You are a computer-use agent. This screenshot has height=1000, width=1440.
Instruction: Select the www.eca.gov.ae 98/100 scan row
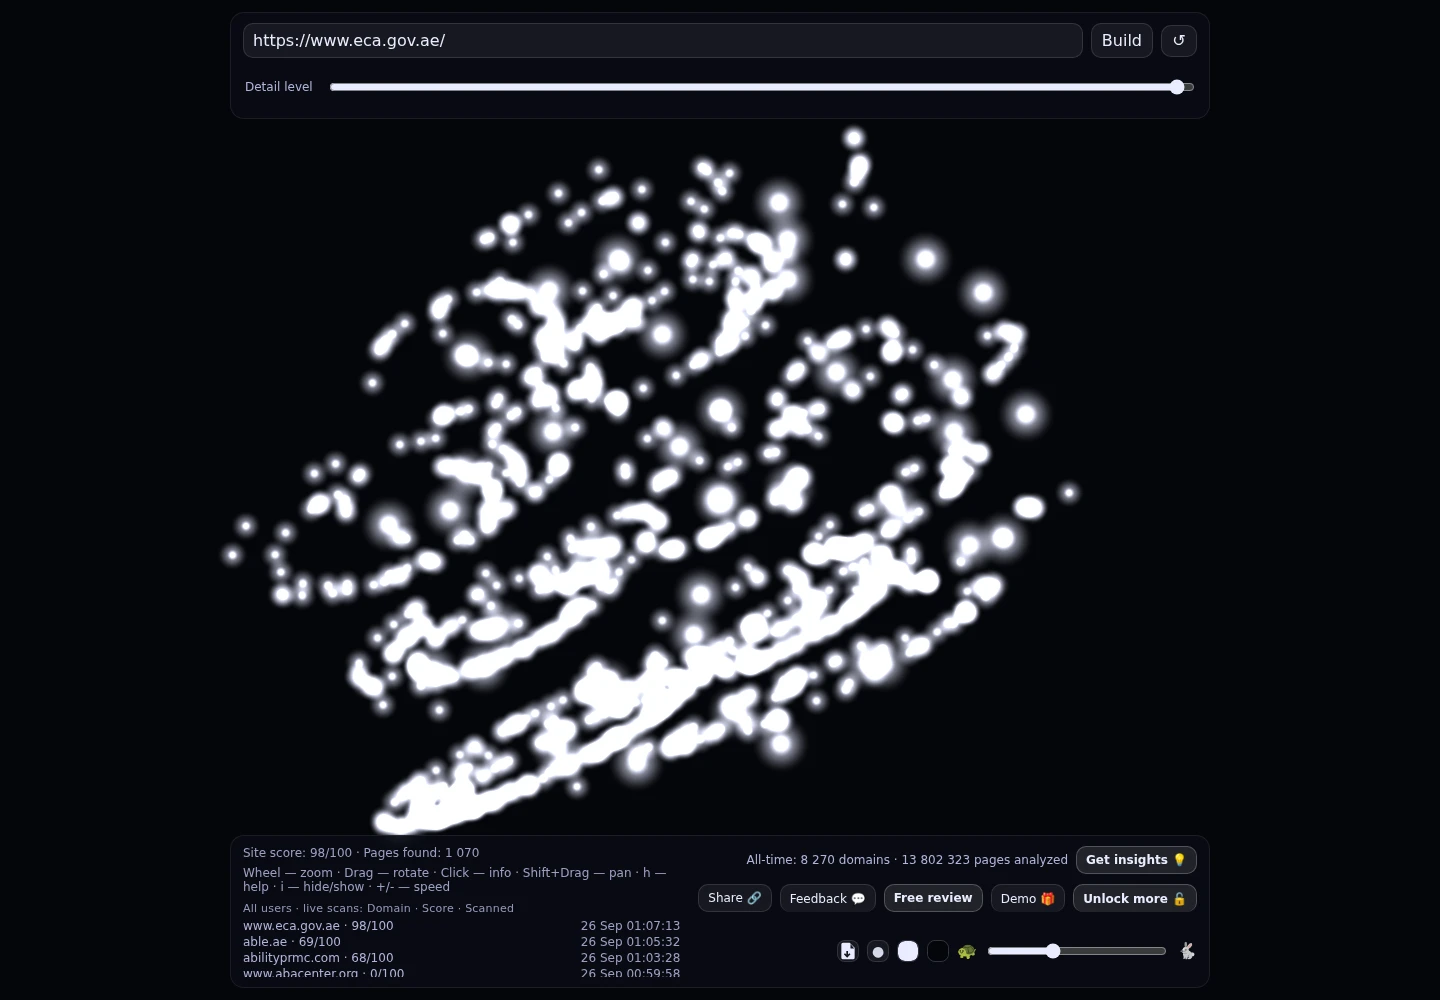click(461, 926)
